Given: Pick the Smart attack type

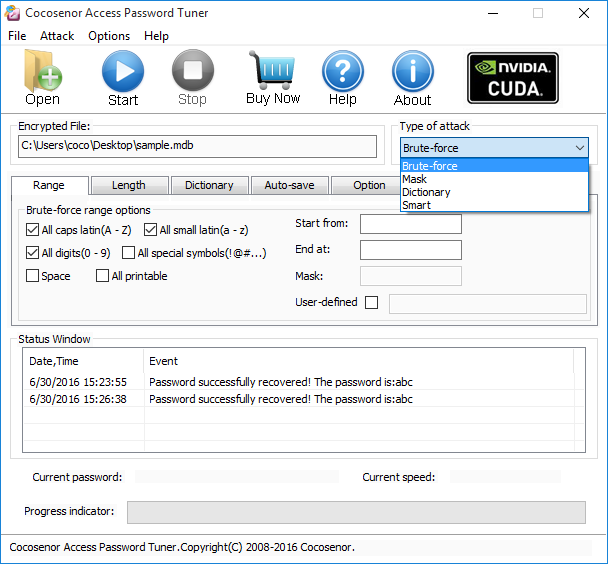Looking at the screenshot, I should click(494, 205).
